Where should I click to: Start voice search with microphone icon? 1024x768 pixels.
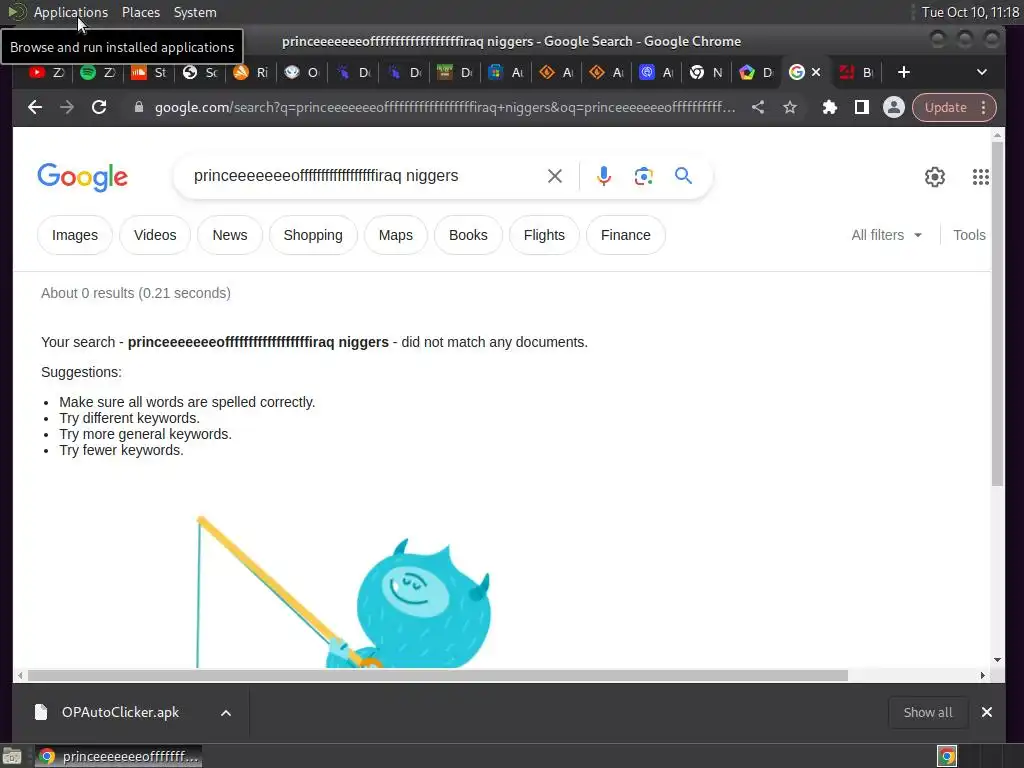click(x=603, y=176)
